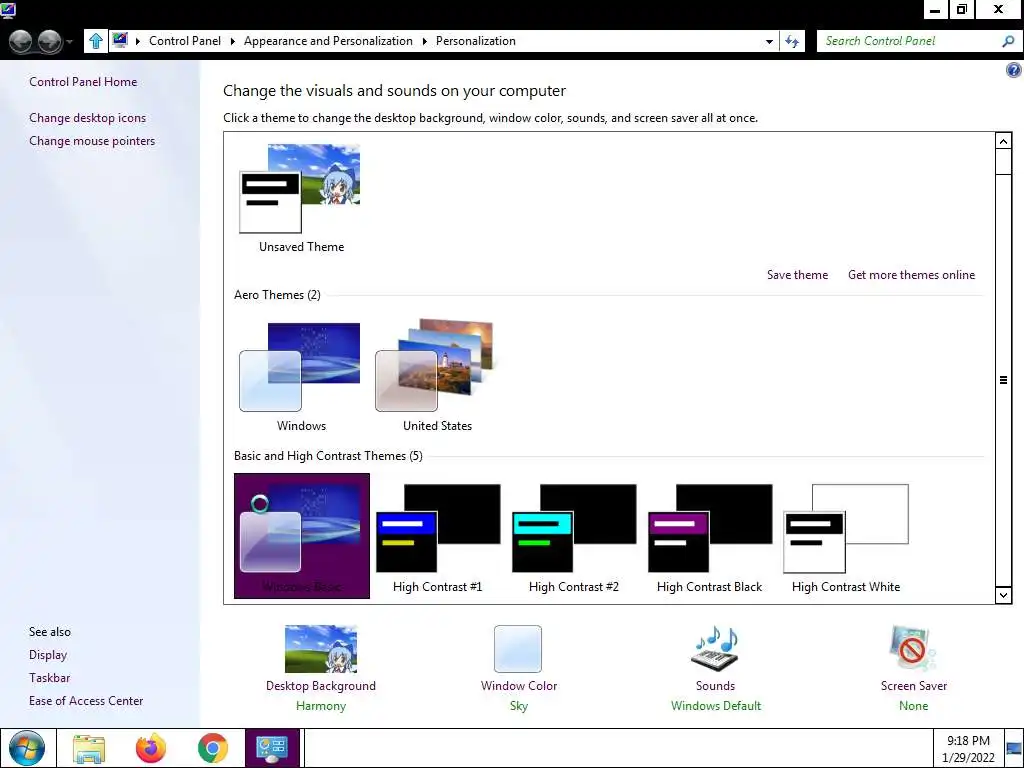Viewport: 1024px width, 768px height.
Task: Click the Windows Default sounds label
Action: (x=716, y=706)
